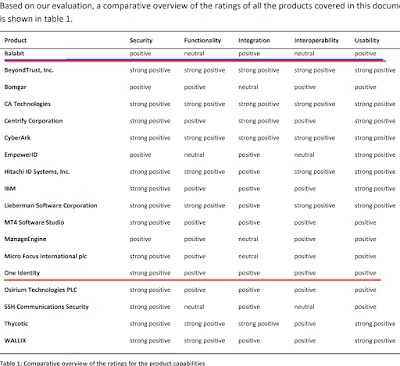The image size is (400, 366).
Task: Click One Identity's Usability positive cell
Action: point(365,273)
